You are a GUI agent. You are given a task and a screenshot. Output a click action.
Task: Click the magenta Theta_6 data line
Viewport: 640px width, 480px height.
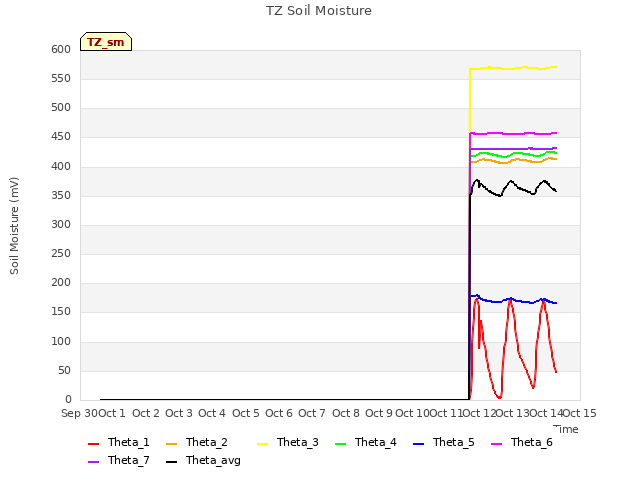[513, 133]
